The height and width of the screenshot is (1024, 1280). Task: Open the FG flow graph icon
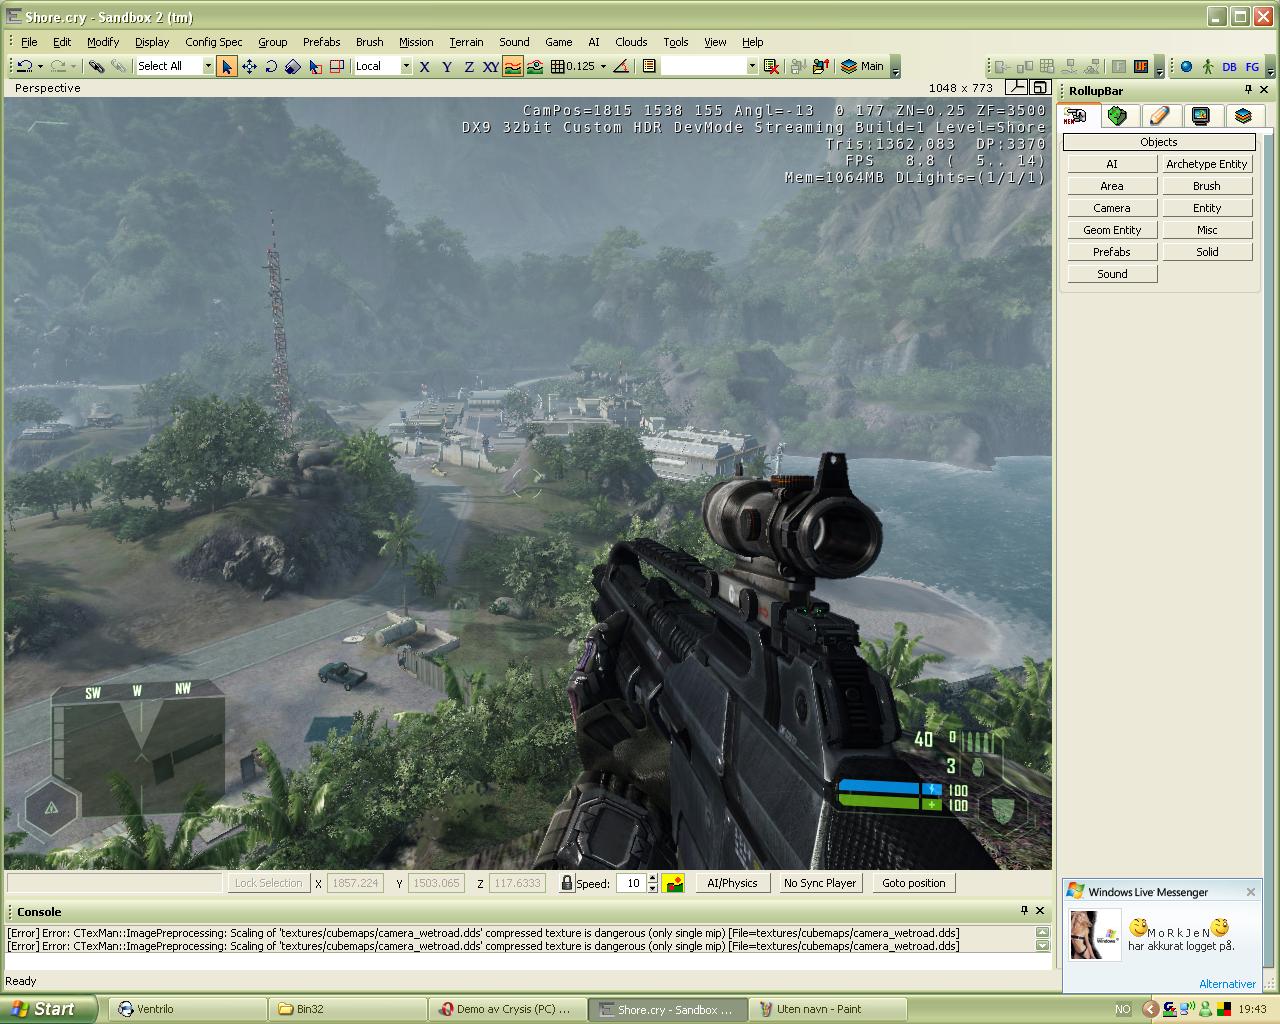[x=1252, y=67]
